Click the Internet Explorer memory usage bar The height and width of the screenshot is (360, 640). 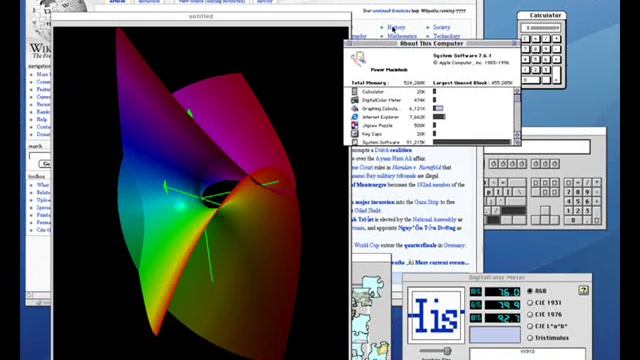tap(439, 117)
